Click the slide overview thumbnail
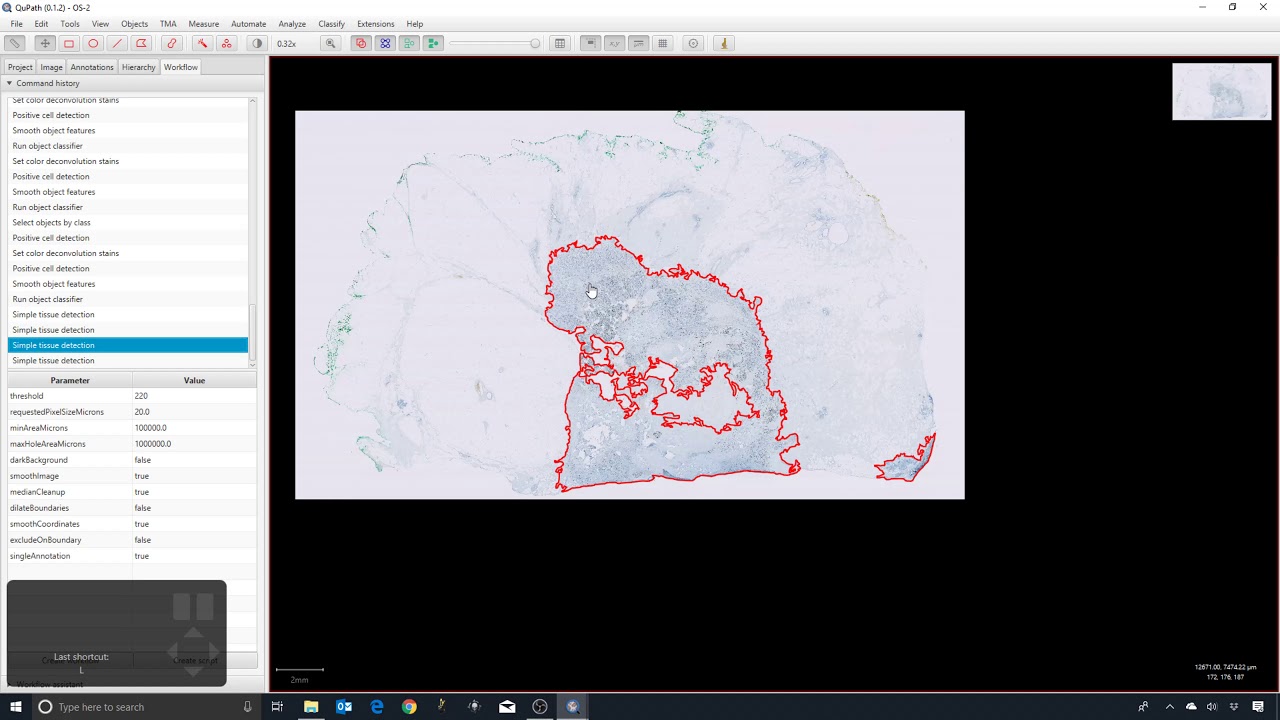Image resolution: width=1280 pixels, height=720 pixels. (x=1222, y=92)
